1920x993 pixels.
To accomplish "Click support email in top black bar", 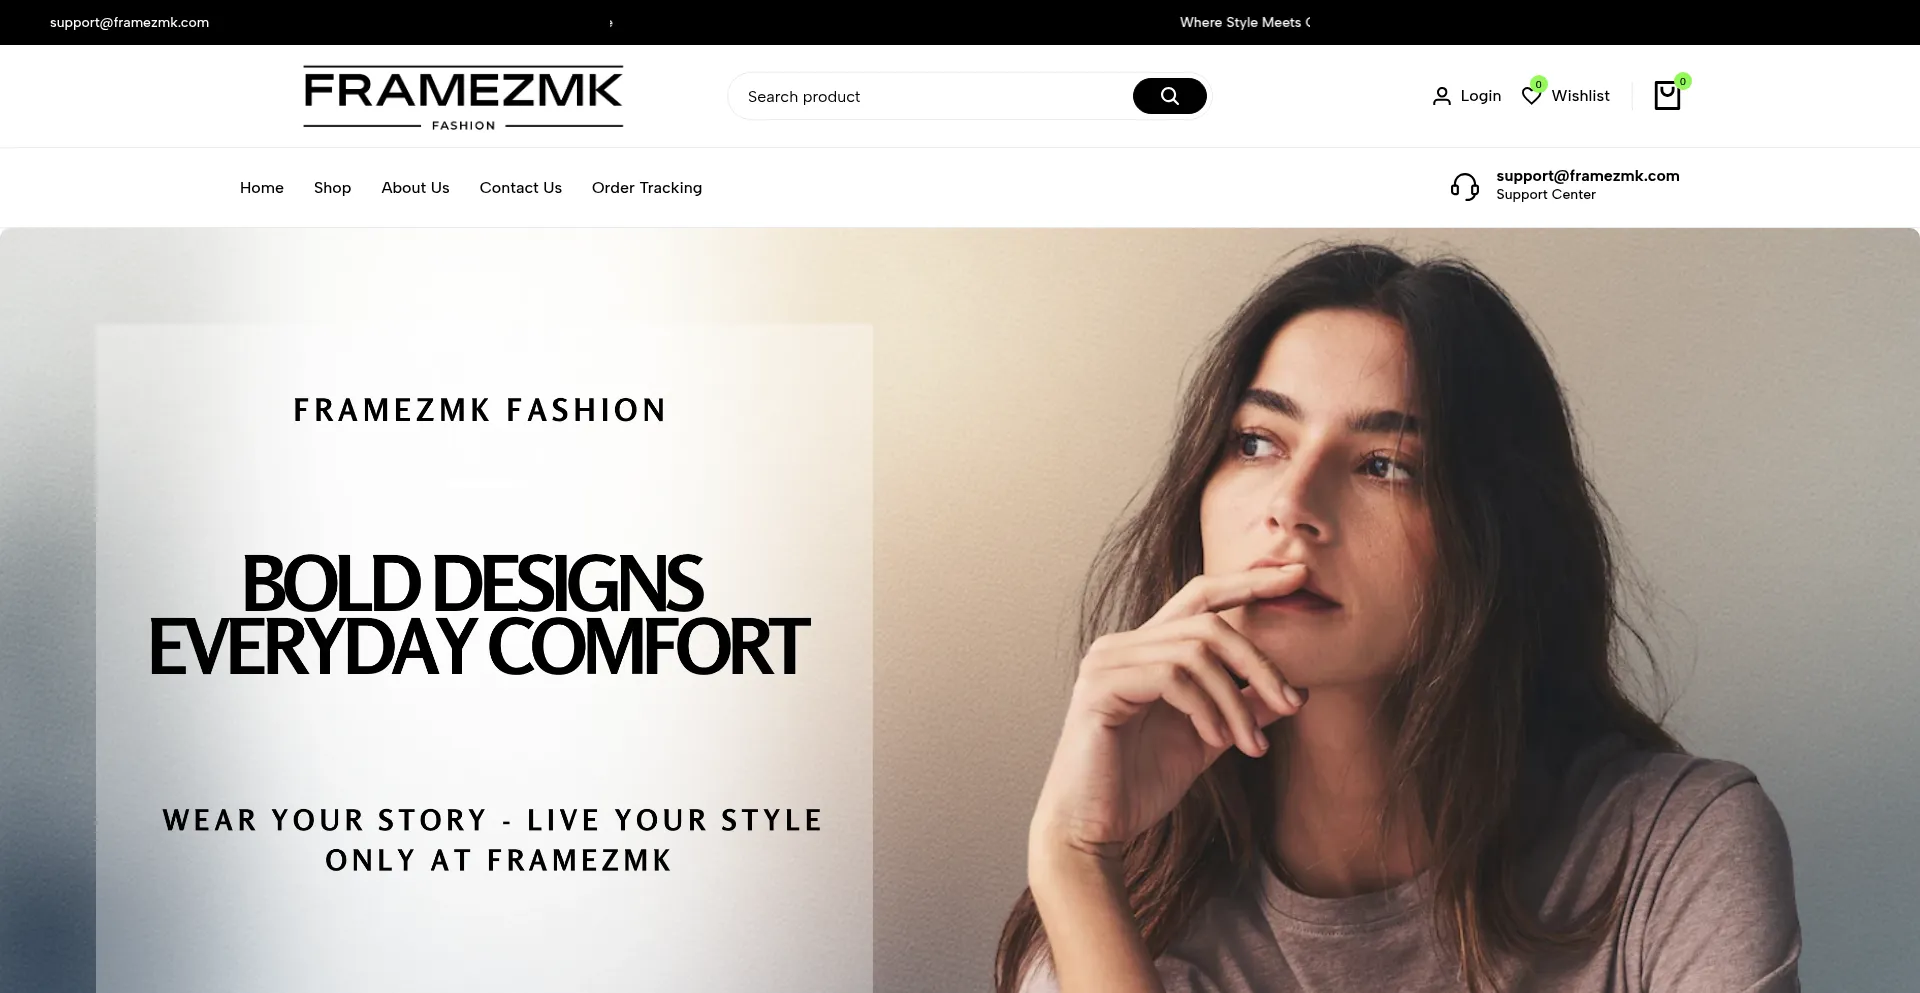I will (x=129, y=22).
